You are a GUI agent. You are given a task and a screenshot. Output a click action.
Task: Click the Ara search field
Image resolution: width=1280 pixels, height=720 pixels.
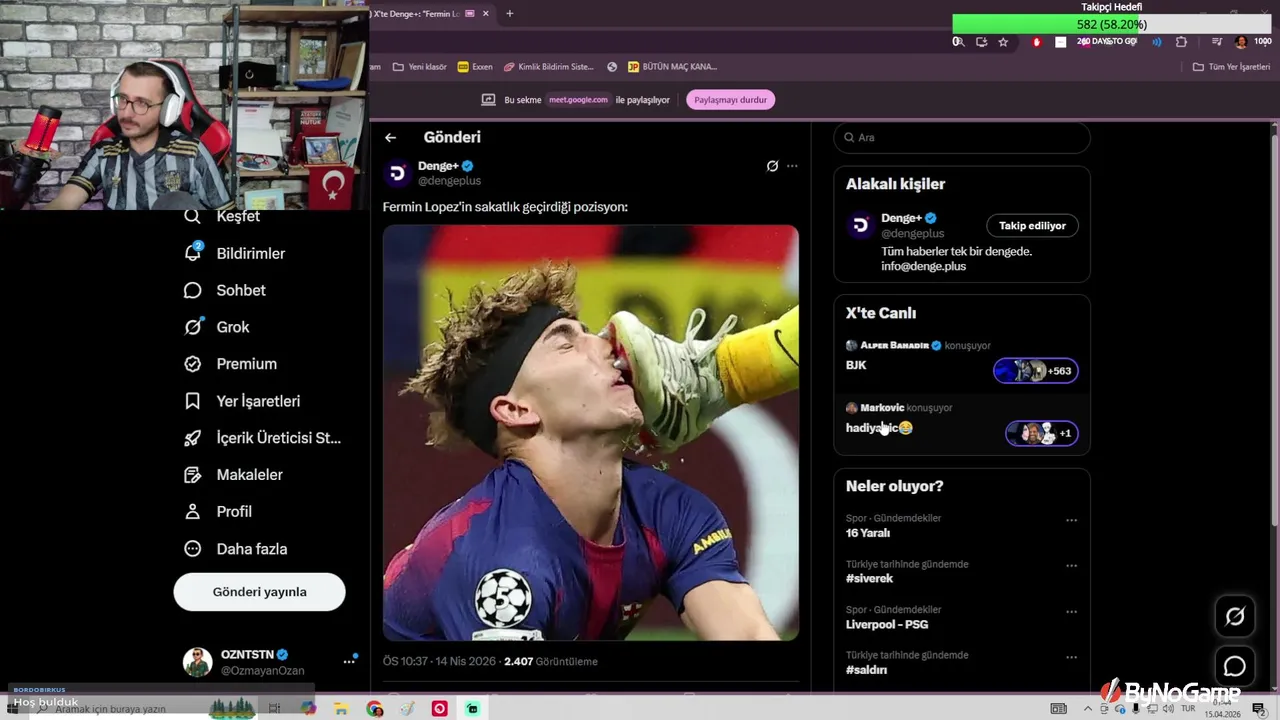[x=962, y=138]
